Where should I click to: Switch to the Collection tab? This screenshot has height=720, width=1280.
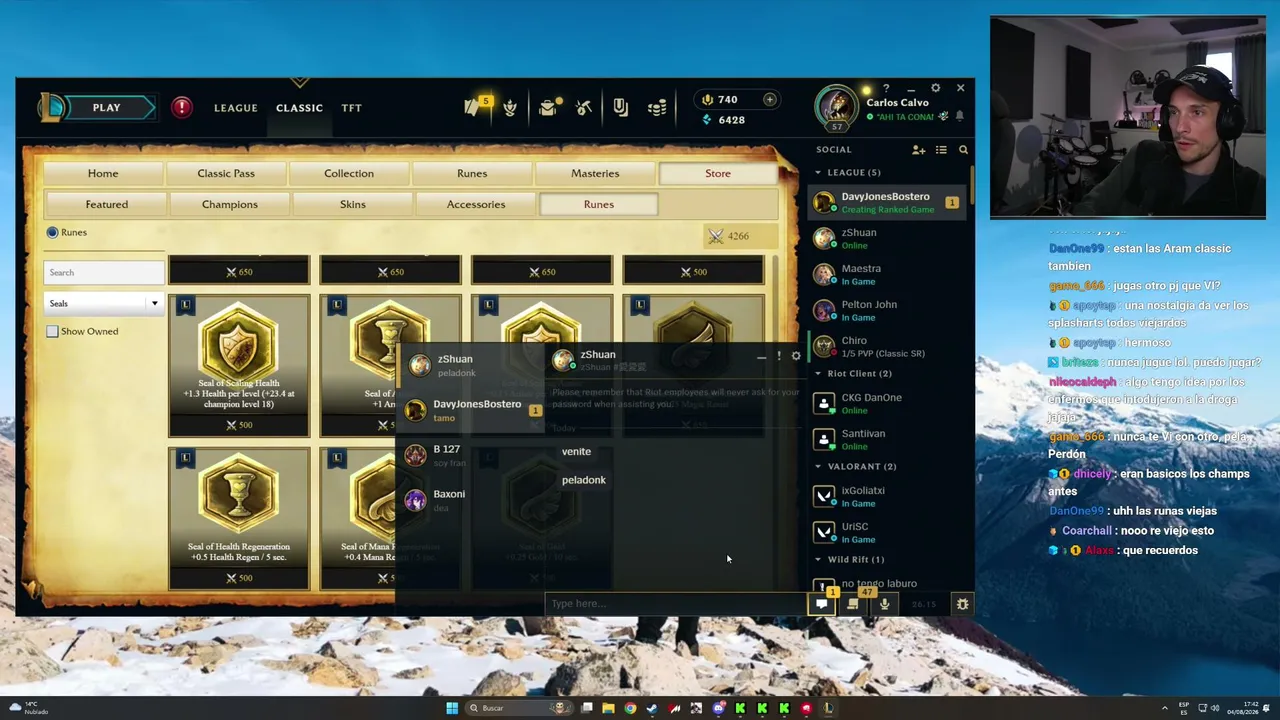[349, 173]
